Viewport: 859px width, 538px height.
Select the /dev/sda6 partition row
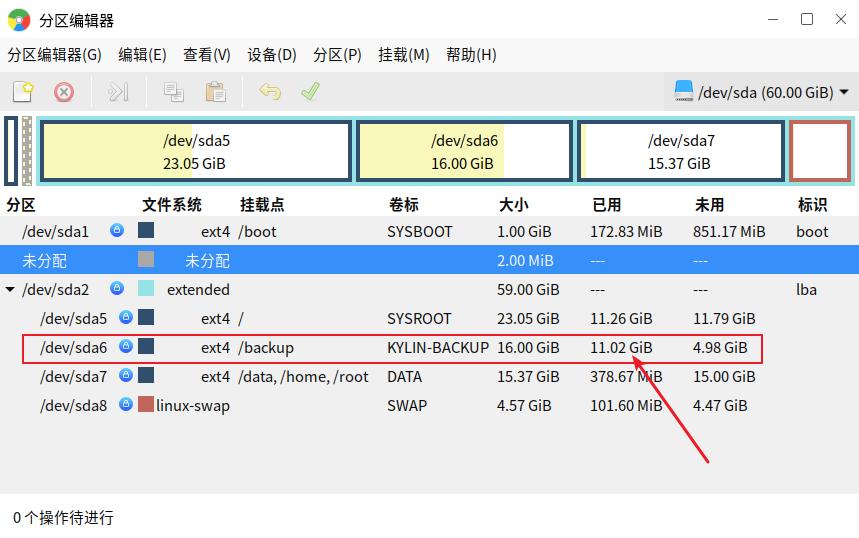[430, 347]
